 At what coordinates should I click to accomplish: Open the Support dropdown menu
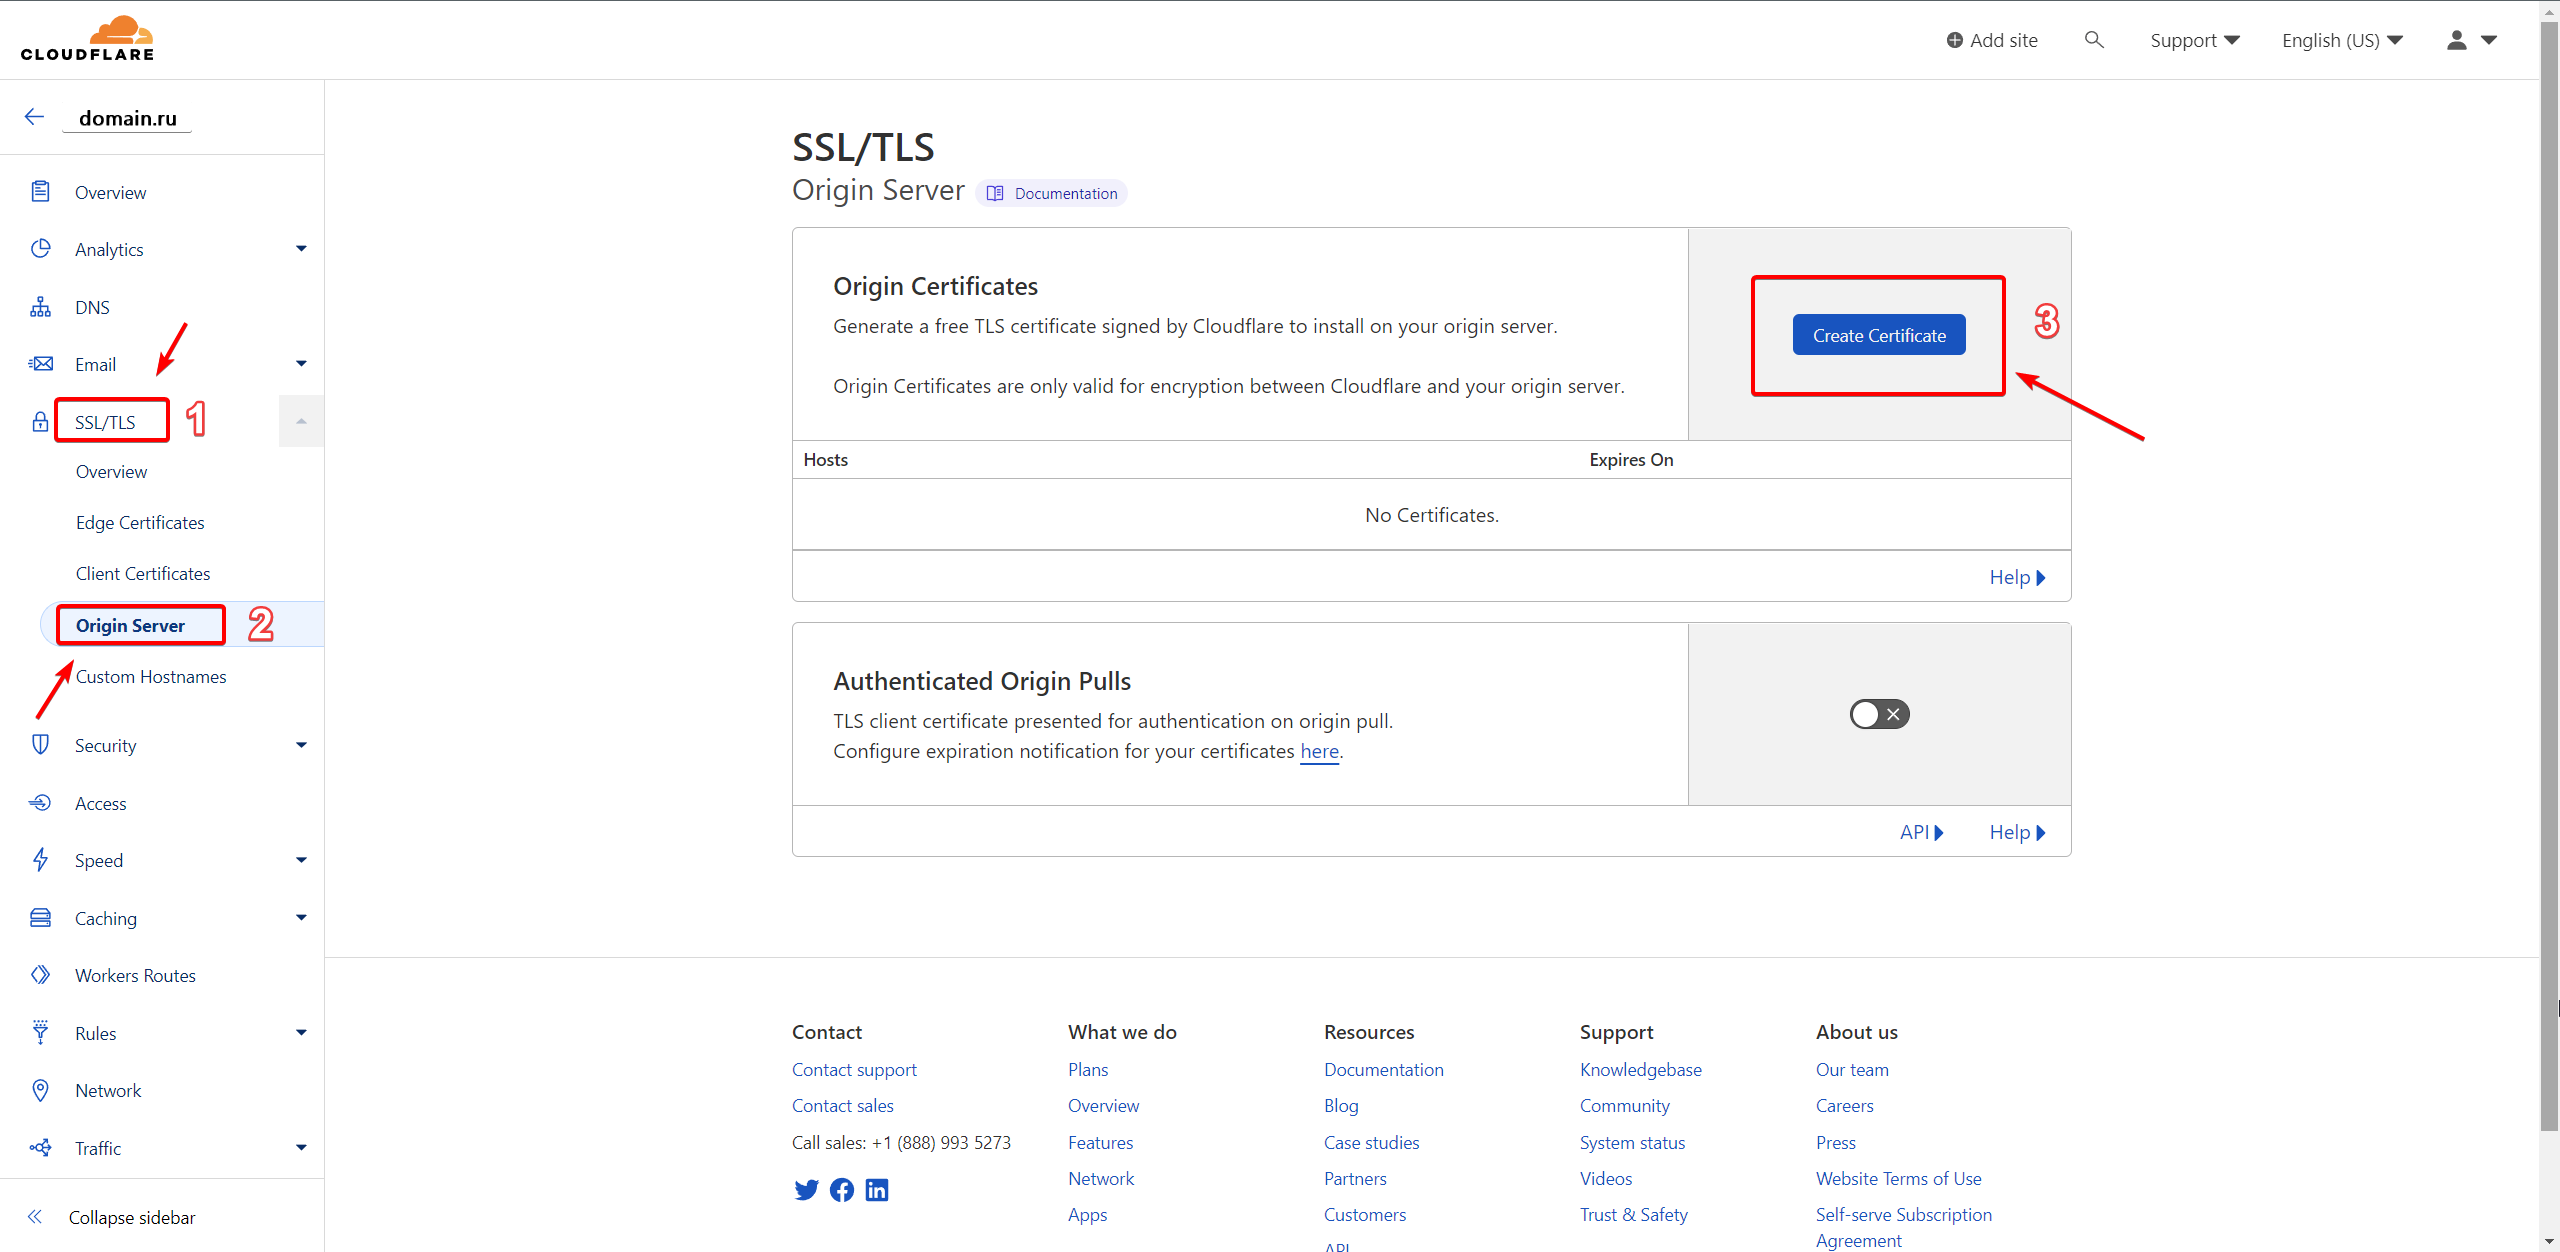tap(2194, 40)
